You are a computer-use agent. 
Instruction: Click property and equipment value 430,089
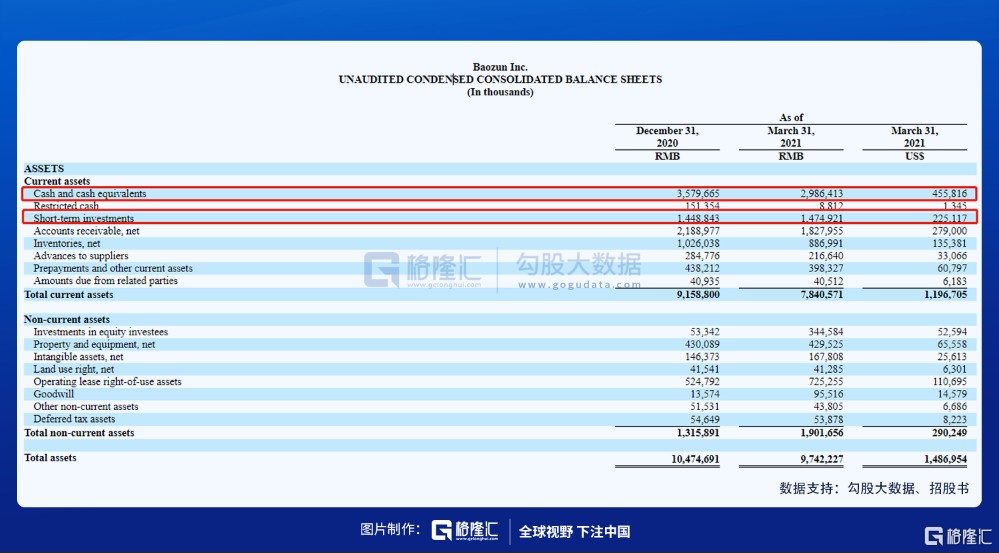click(701, 345)
